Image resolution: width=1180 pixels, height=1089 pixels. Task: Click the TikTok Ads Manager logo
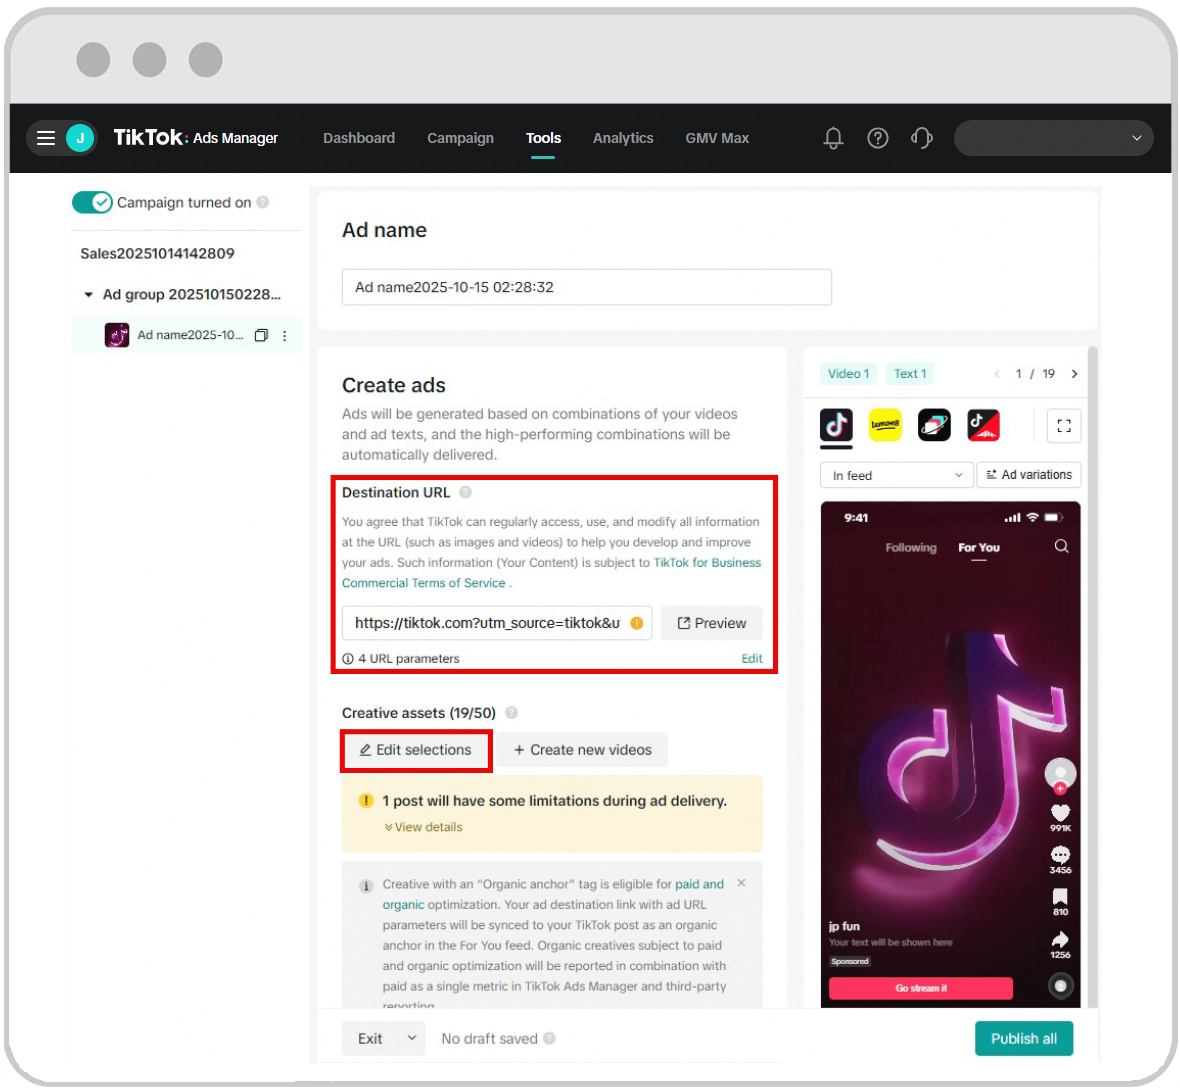196,138
